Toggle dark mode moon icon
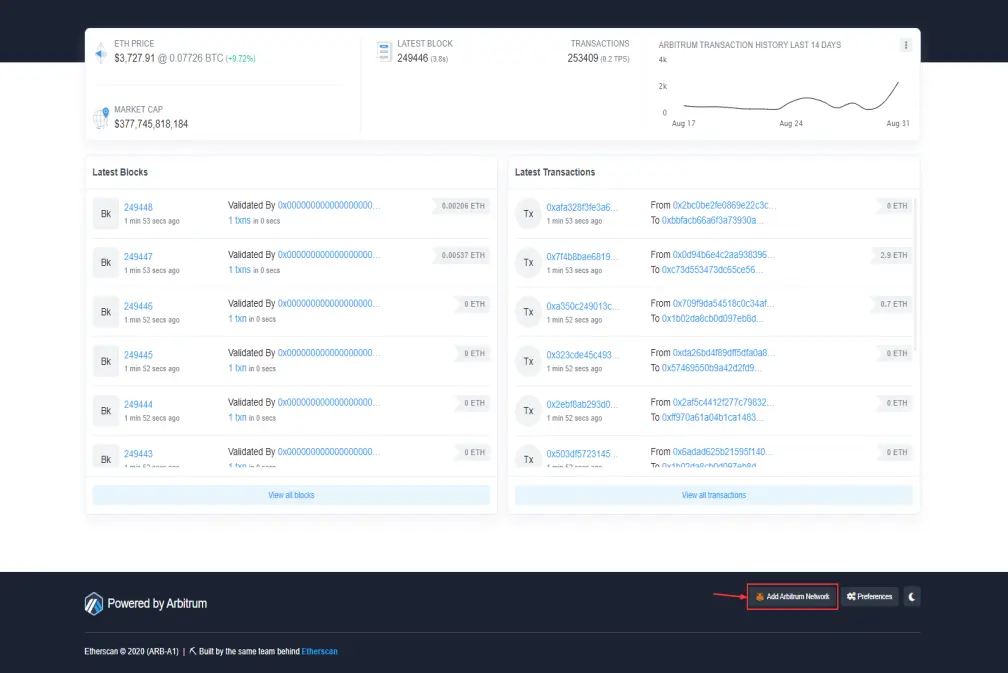This screenshot has height=673, width=1008. pos(912,597)
